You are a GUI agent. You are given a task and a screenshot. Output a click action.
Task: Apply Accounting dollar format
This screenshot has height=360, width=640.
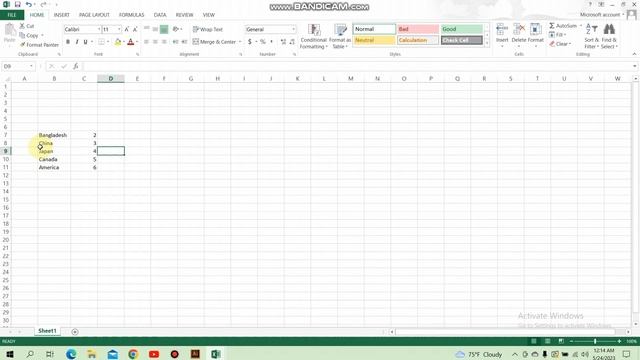pos(250,42)
